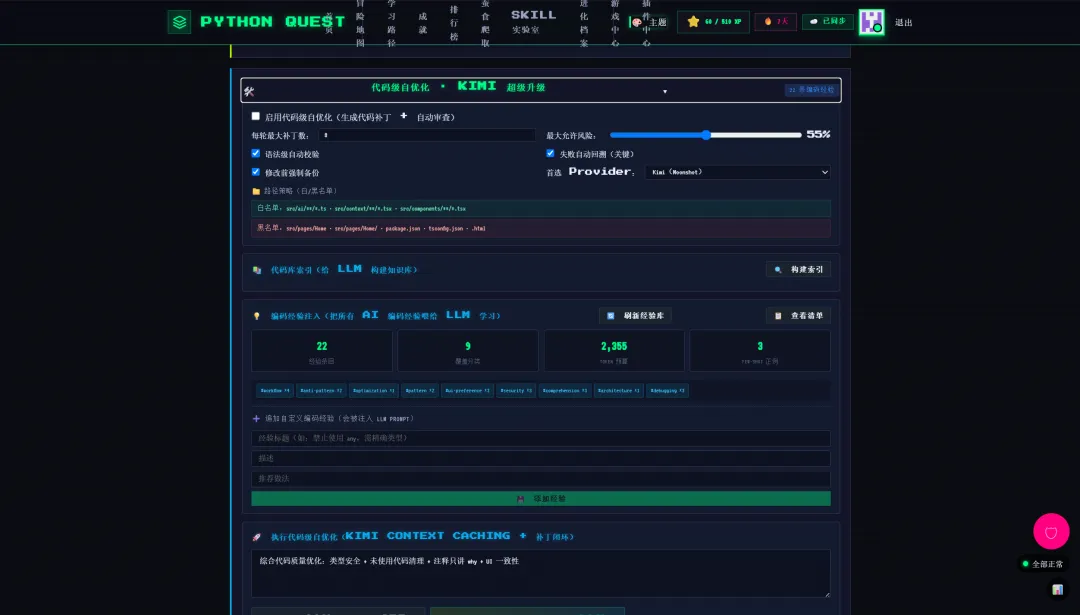Open the Provider dropdown showing Kimi (Moonshot)
Screen dimensions: 1080x615
[737, 172]
